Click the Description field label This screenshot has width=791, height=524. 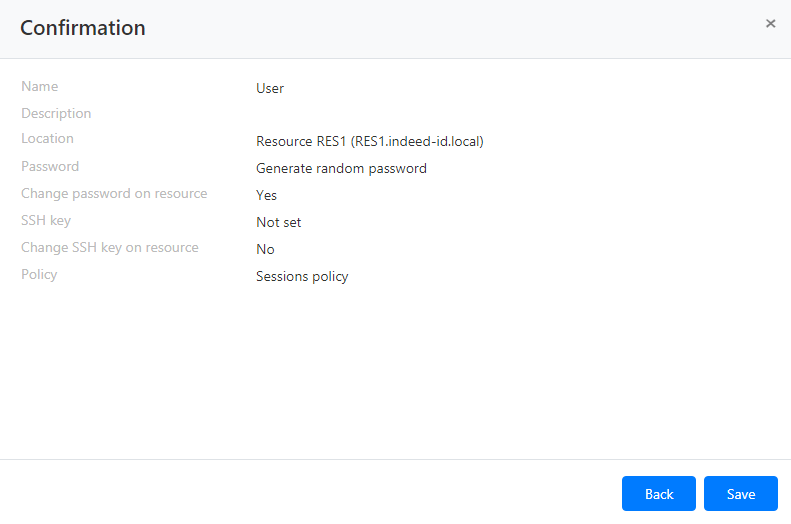point(56,114)
